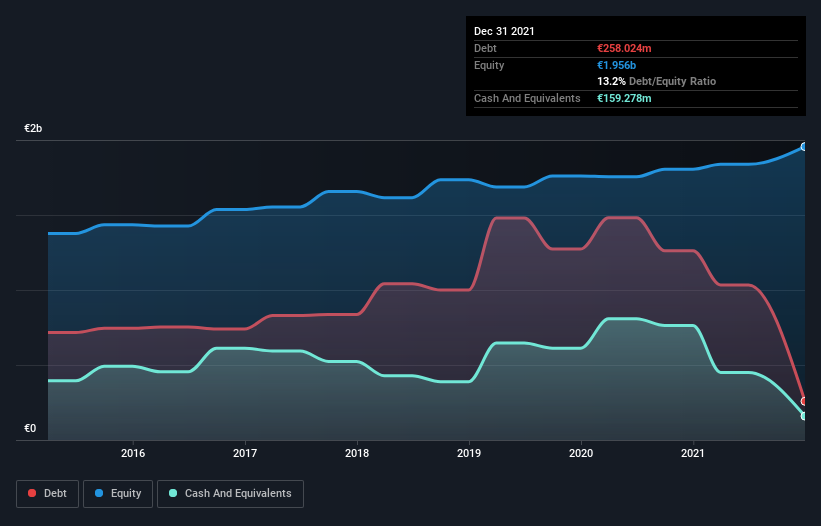Click the Dec 31 2021 tooltip date
This screenshot has width=821, height=526.
504,31
